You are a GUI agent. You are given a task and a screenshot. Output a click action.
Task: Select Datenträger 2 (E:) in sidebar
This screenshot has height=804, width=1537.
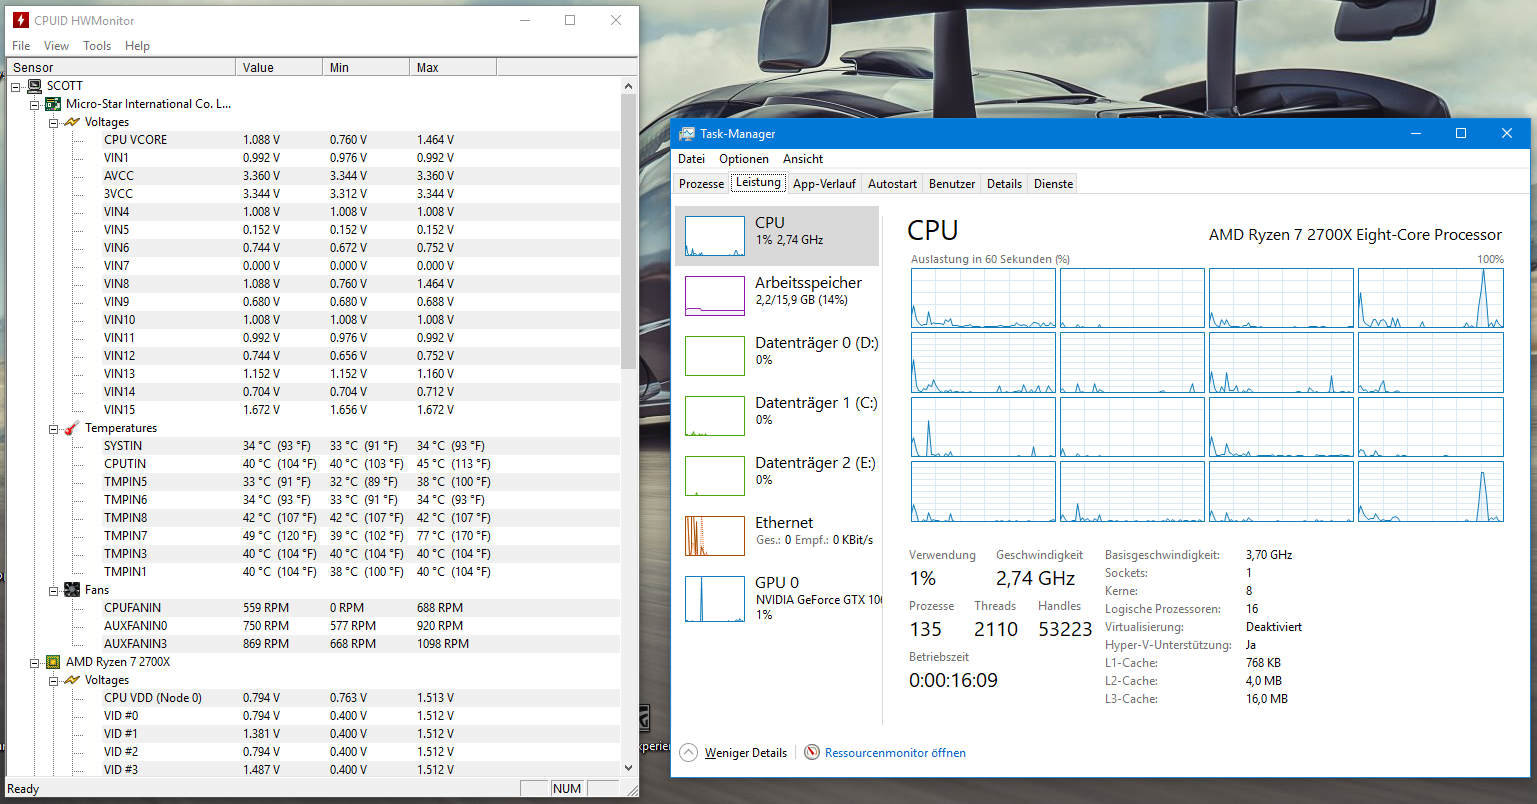click(777, 476)
